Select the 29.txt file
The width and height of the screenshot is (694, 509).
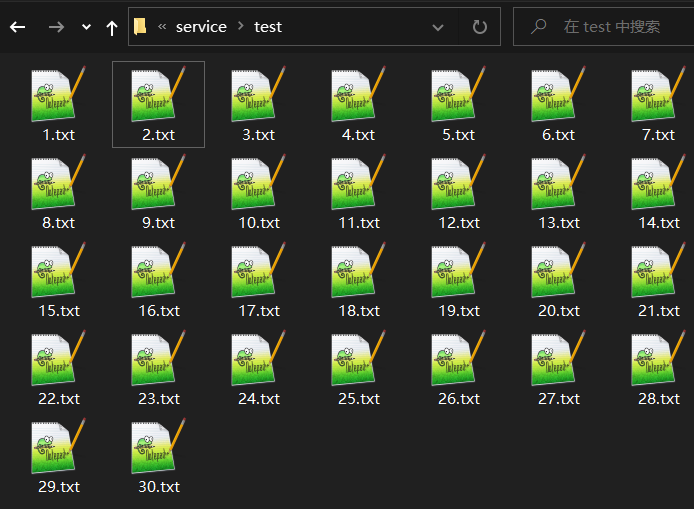pos(58,456)
